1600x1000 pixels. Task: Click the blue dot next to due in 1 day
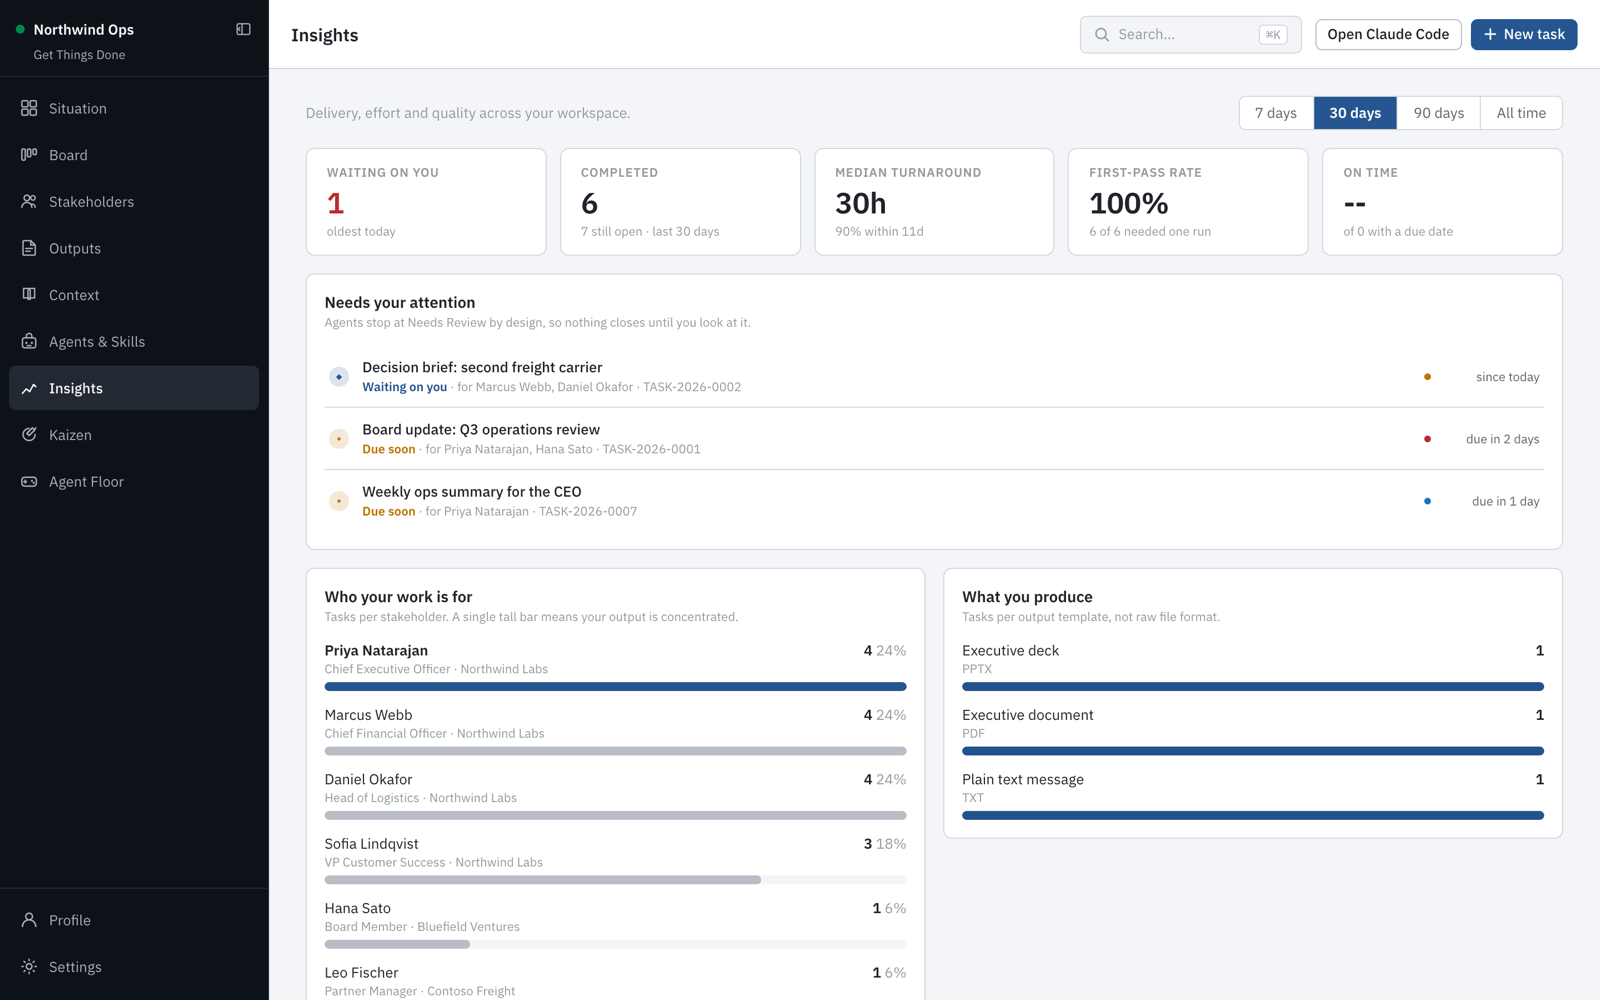pyautogui.click(x=1427, y=501)
